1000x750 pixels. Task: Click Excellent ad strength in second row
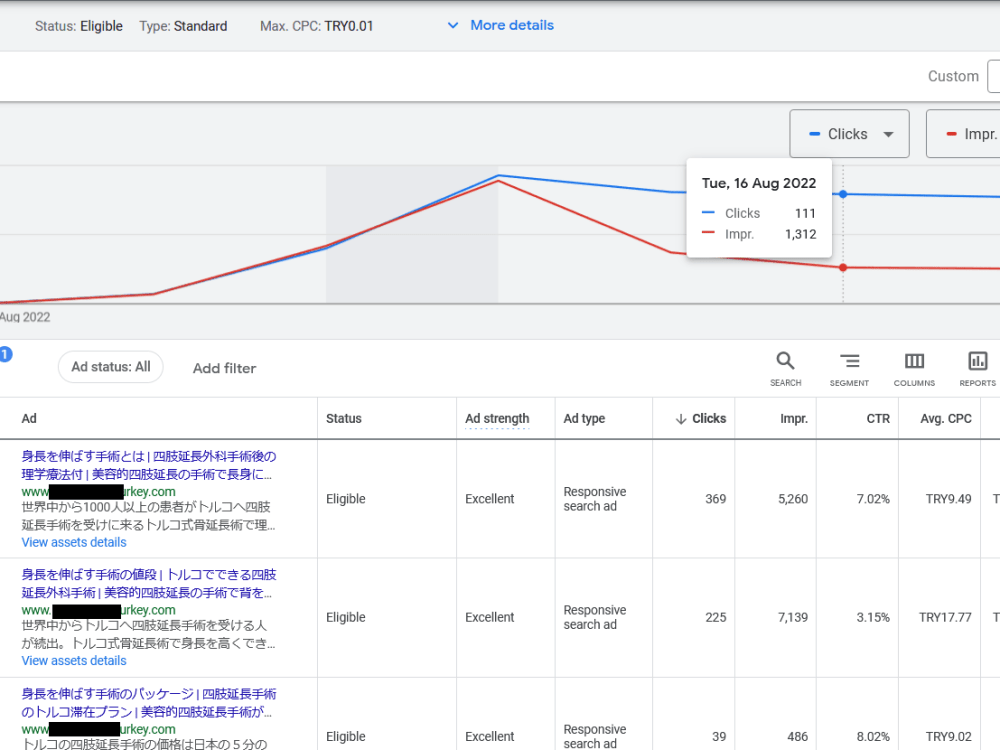point(489,617)
